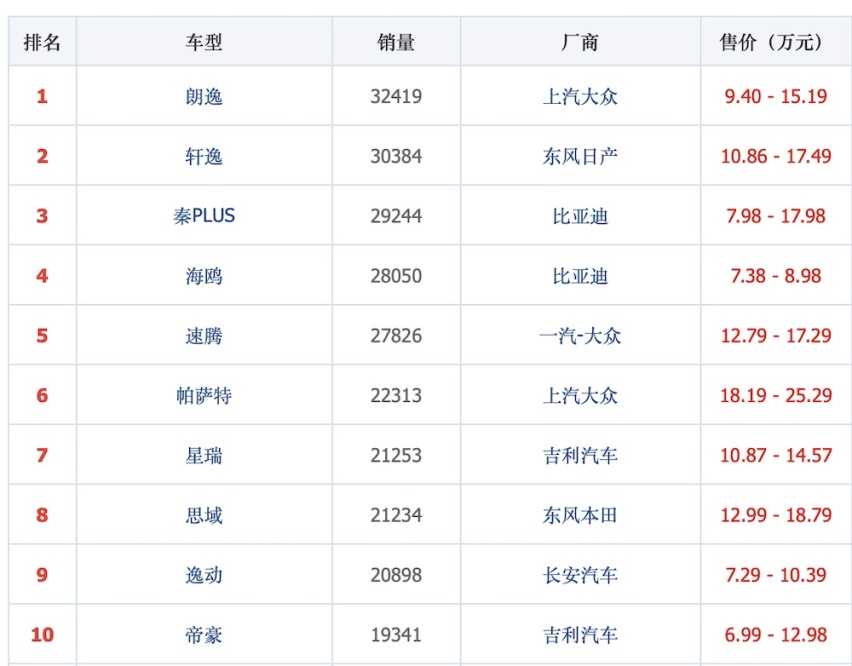The image size is (852, 666).
Task: Open the 星瑞 car model link
Action: pyautogui.click(x=204, y=455)
